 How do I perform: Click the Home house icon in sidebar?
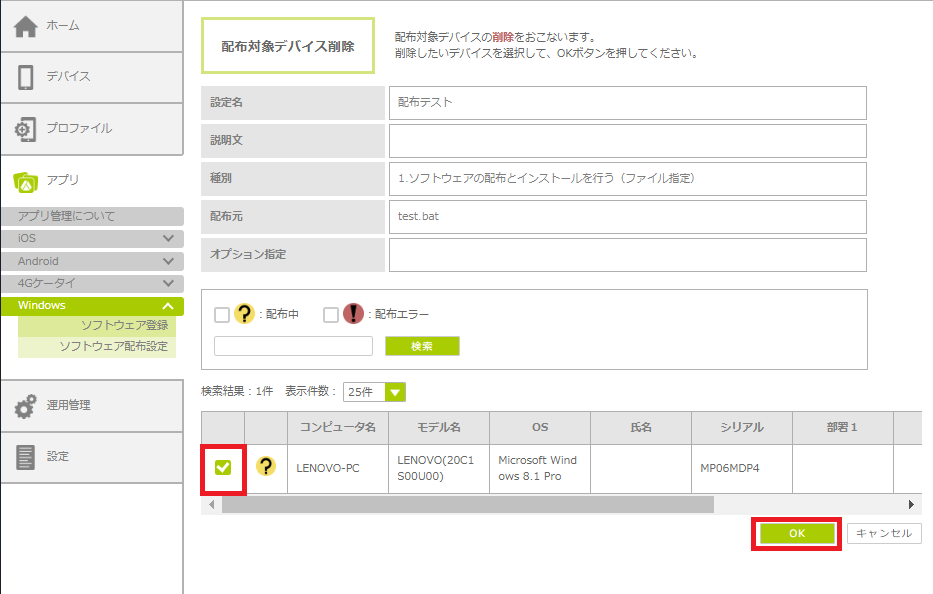pyautogui.click(x=26, y=26)
